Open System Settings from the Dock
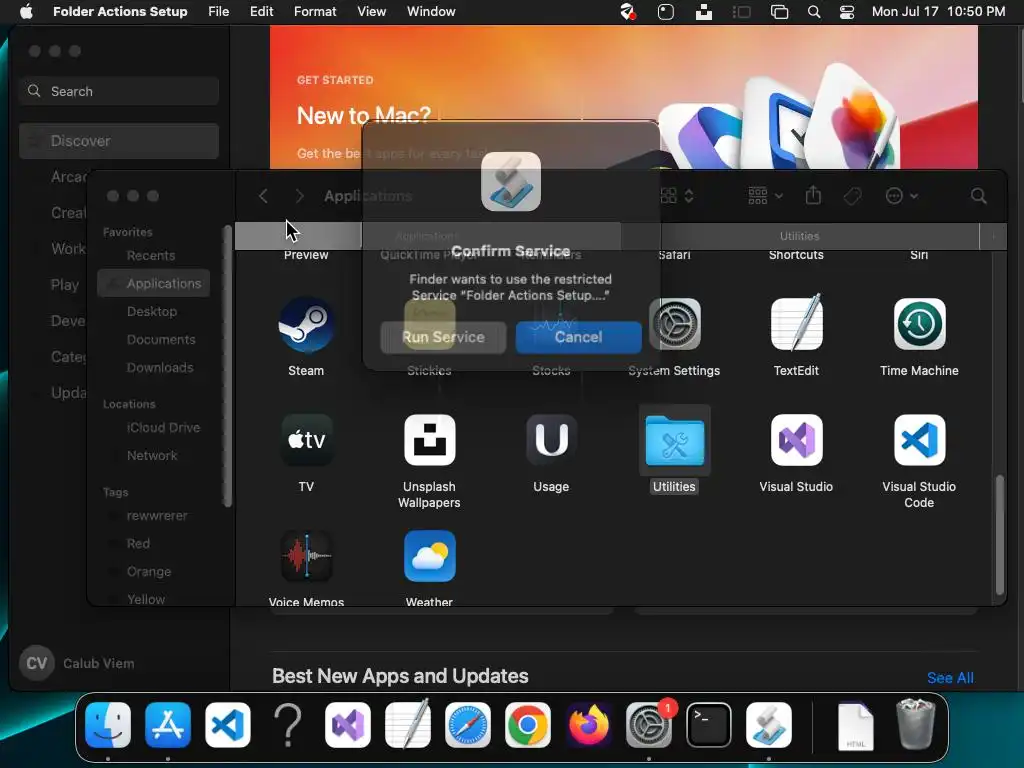The height and width of the screenshot is (768, 1024). (x=648, y=725)
